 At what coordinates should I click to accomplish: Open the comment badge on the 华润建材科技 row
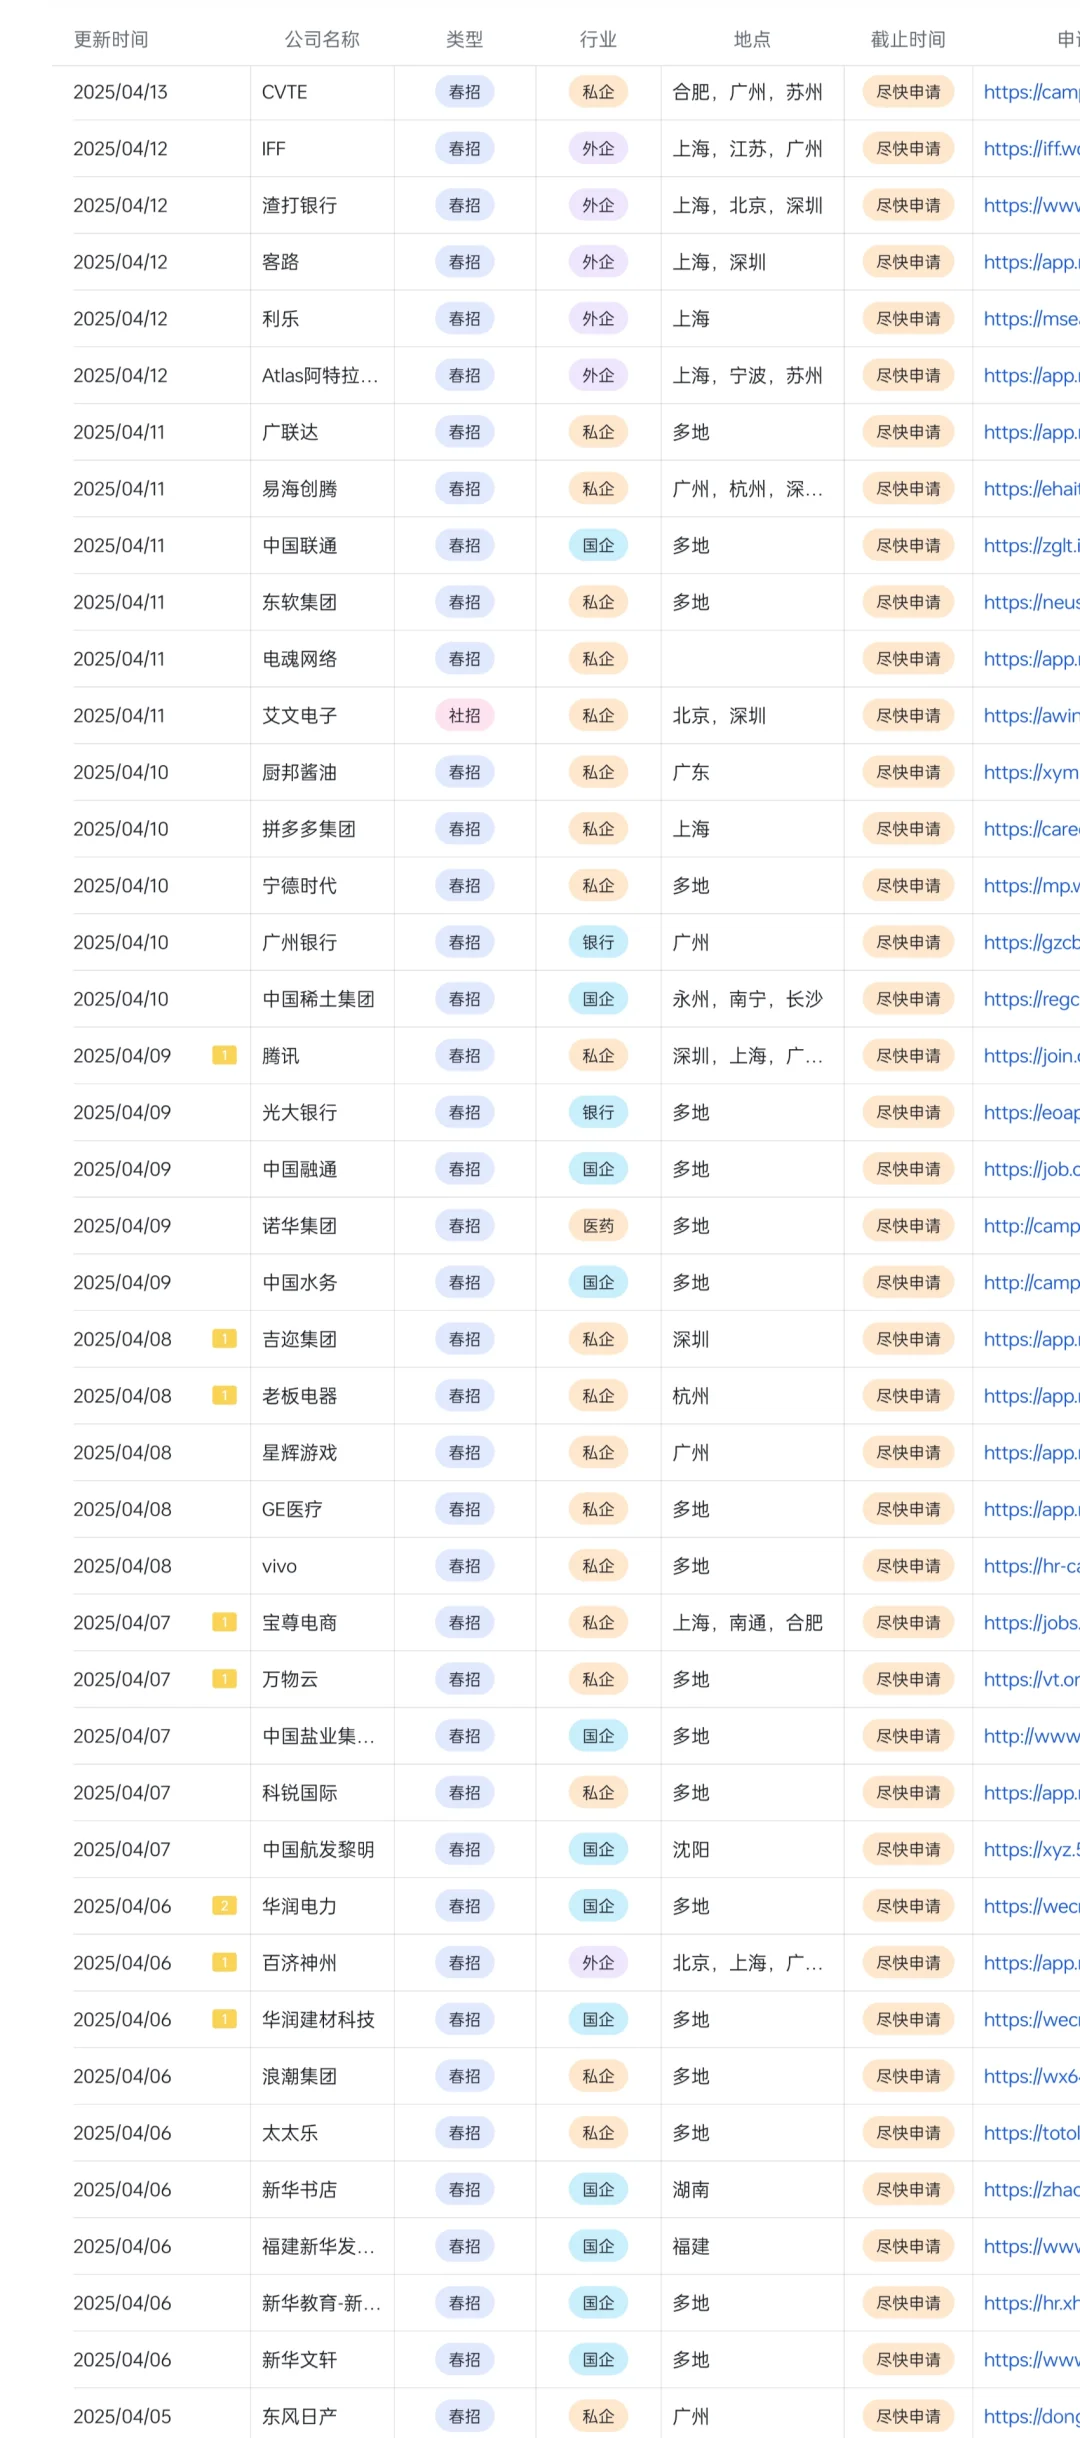pos(224,2019)
